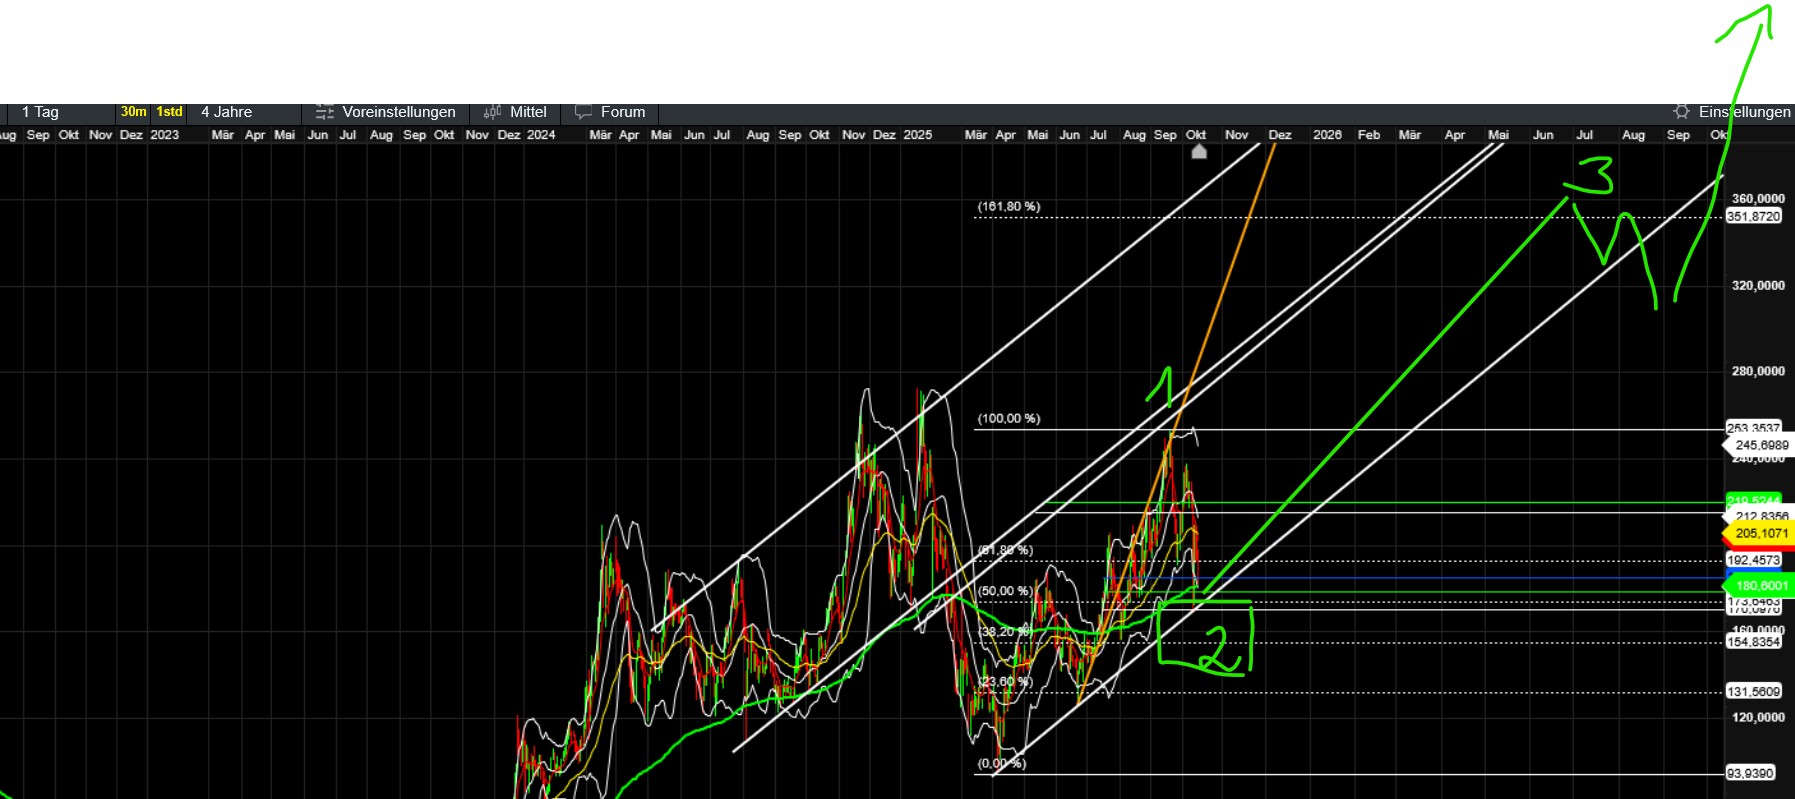
Task: Select the (100,00 %) Fibonacci label
Action: pos(1009,419)
